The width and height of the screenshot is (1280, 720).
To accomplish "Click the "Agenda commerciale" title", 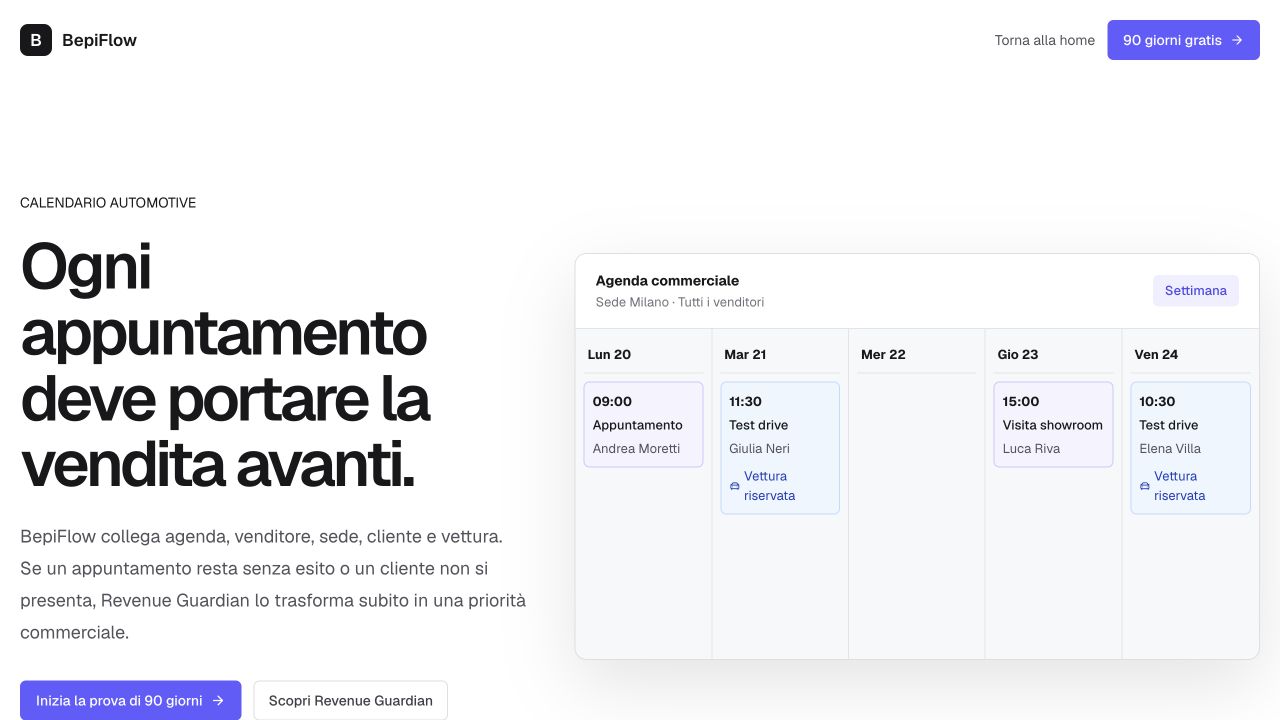I will pyautogui.click(x=667, y=281).
